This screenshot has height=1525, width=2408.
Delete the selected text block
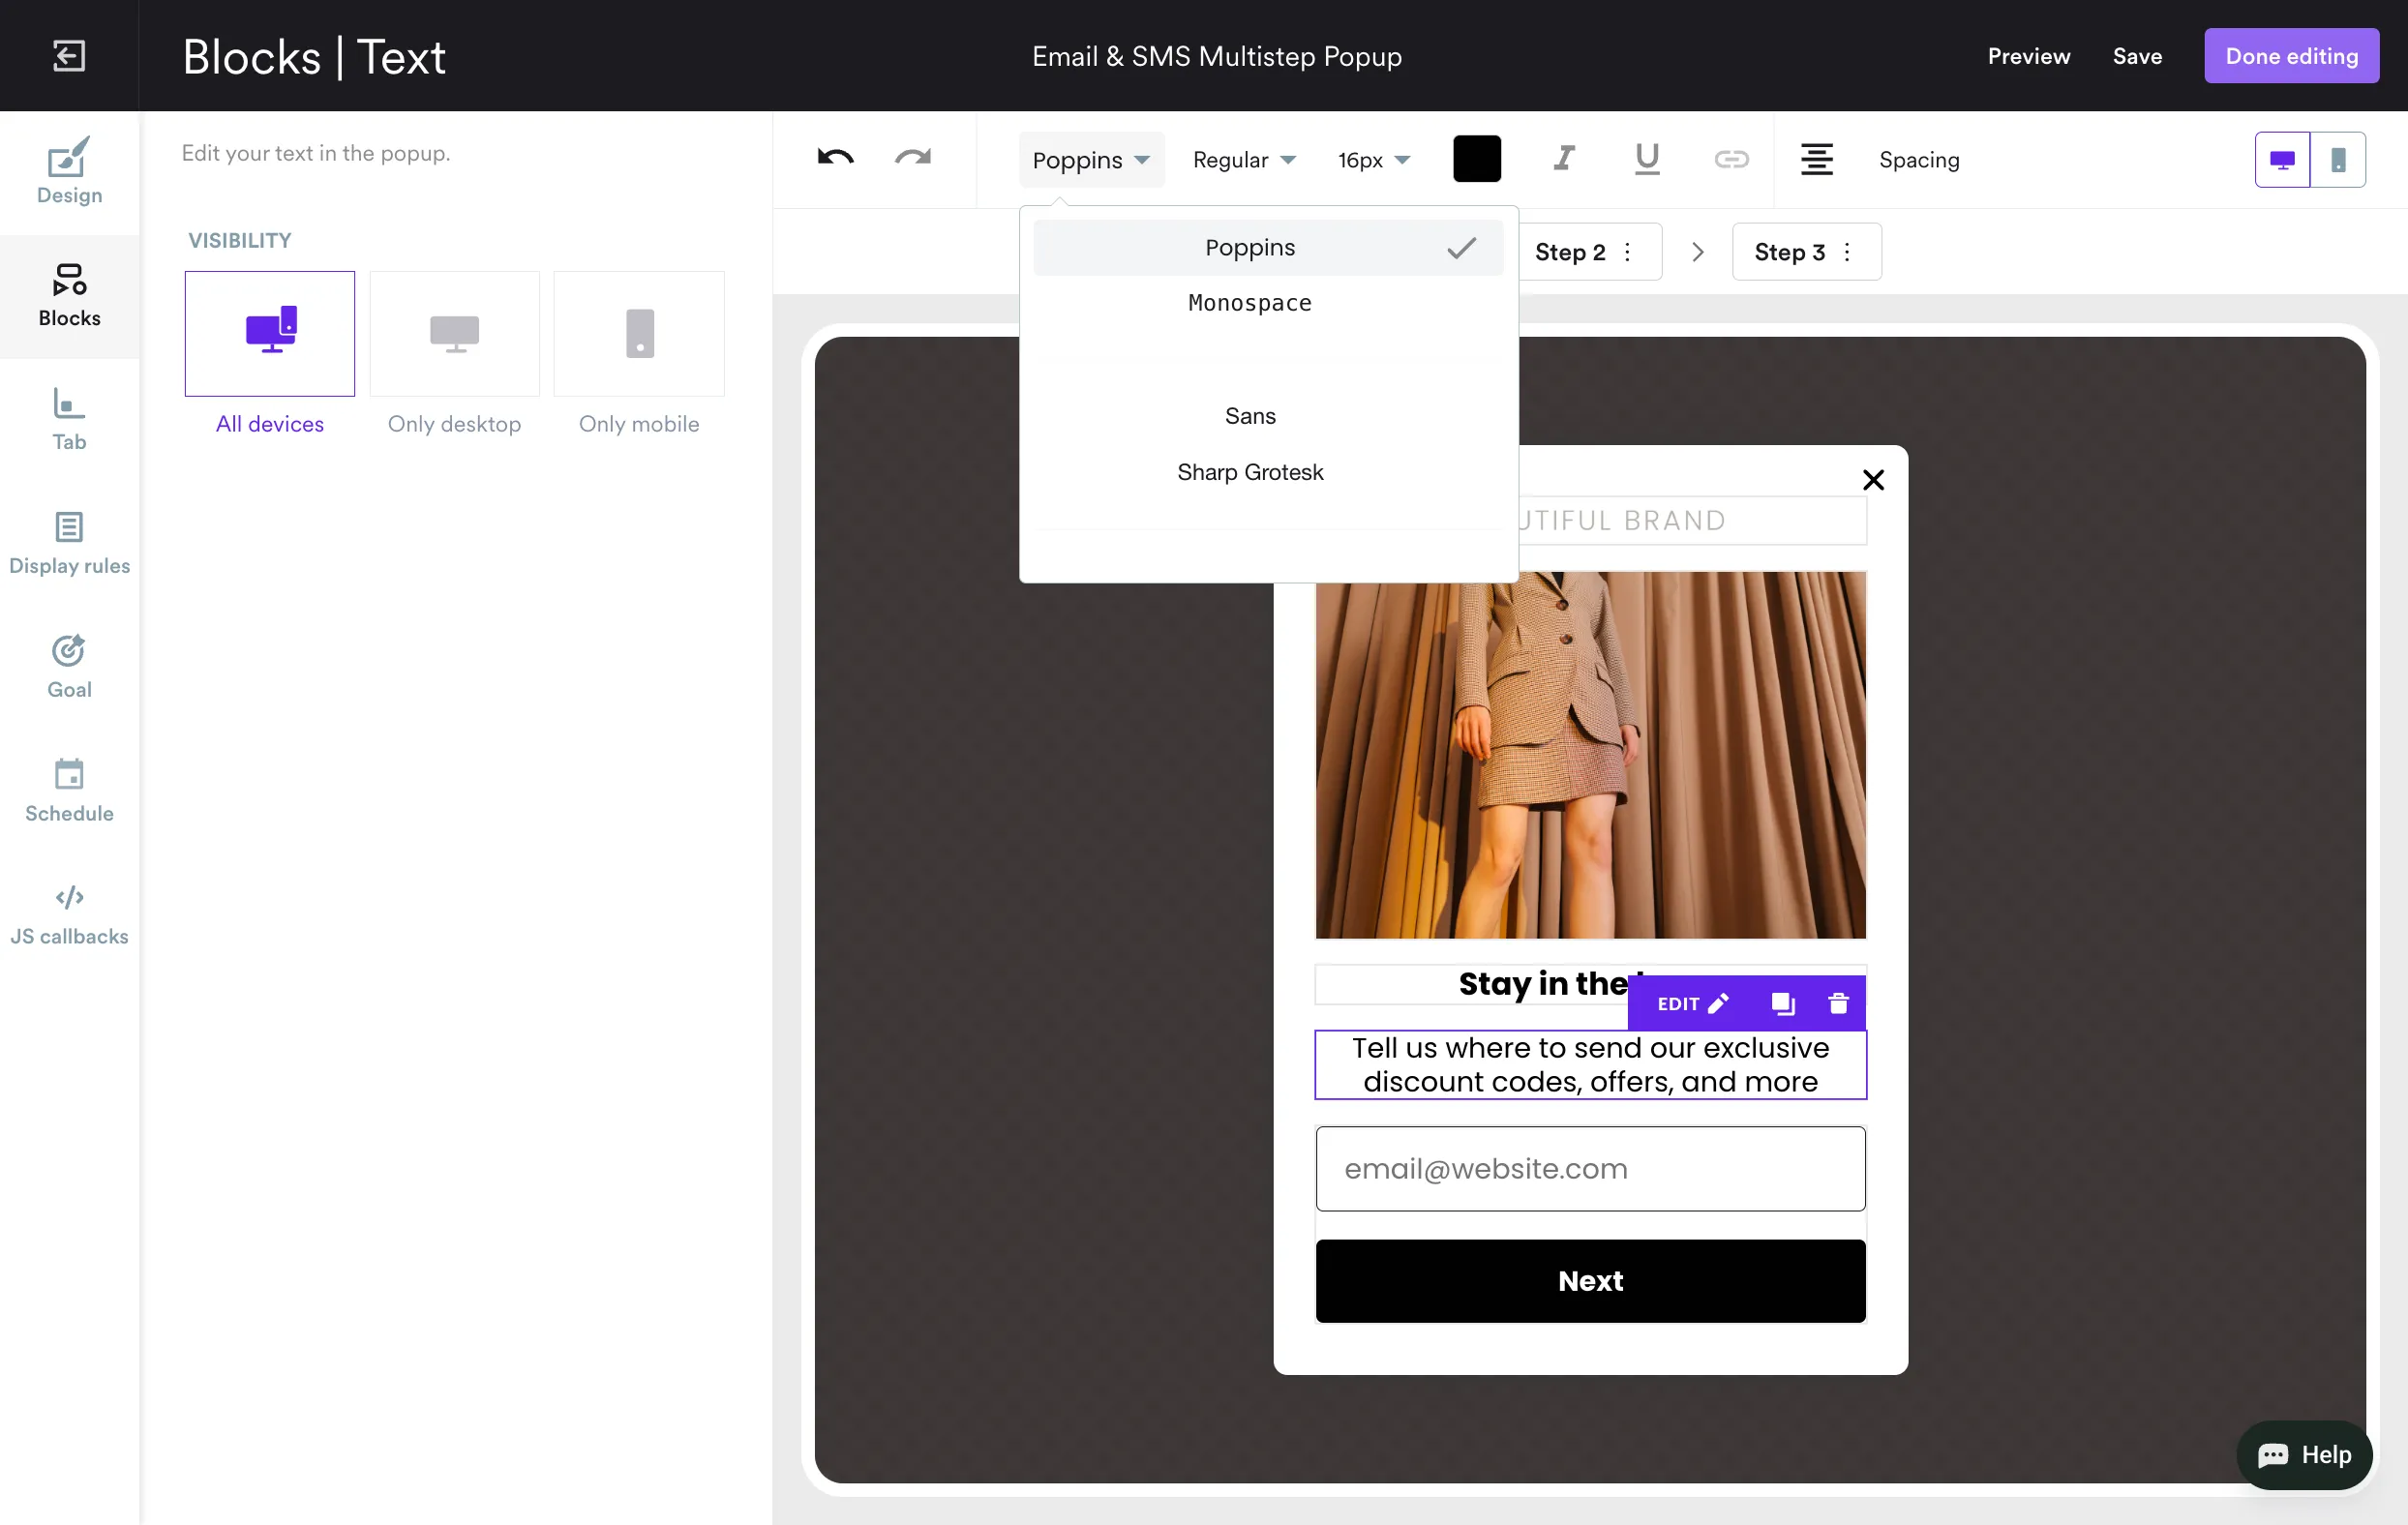point(1838,1003)
